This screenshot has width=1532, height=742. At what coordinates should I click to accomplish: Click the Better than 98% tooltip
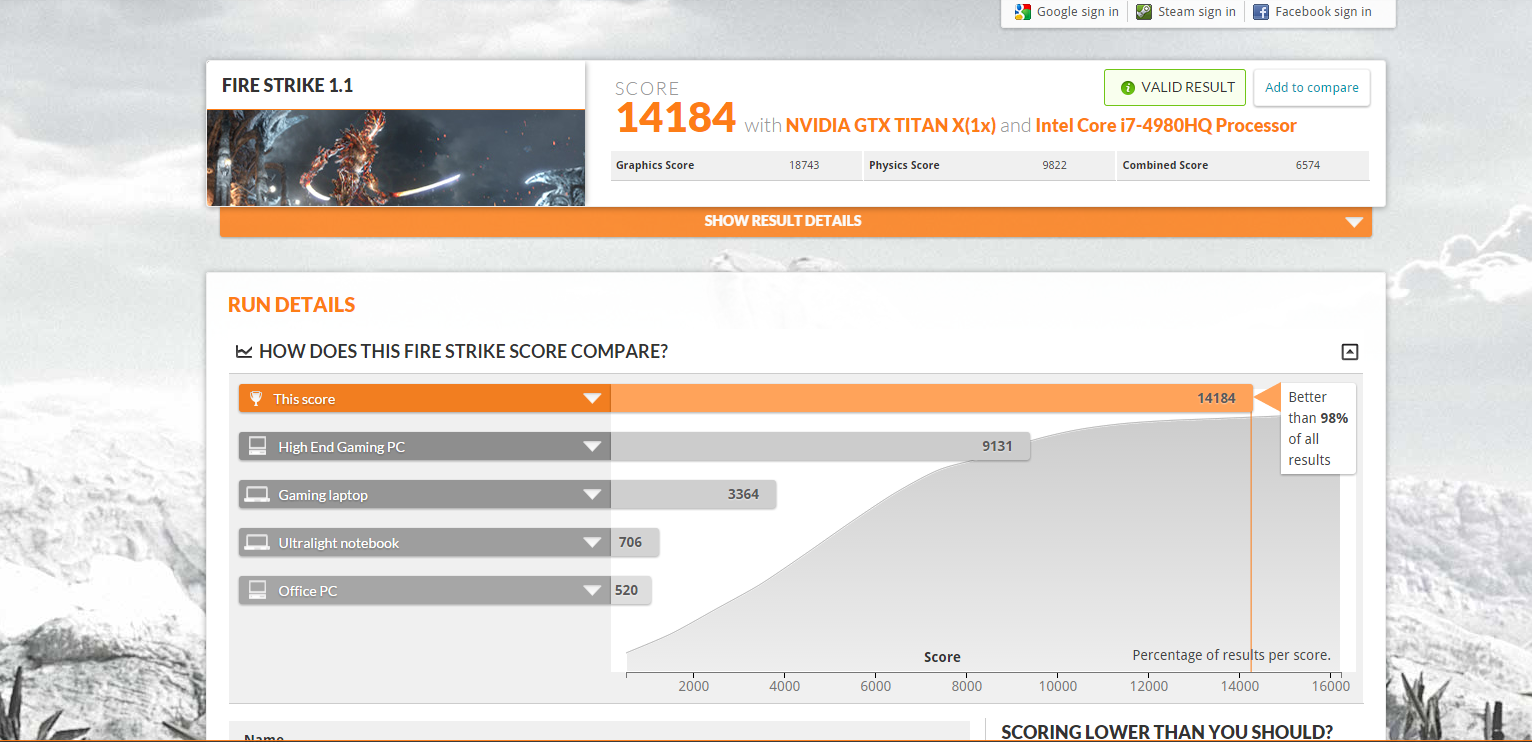pos(1318,428)
